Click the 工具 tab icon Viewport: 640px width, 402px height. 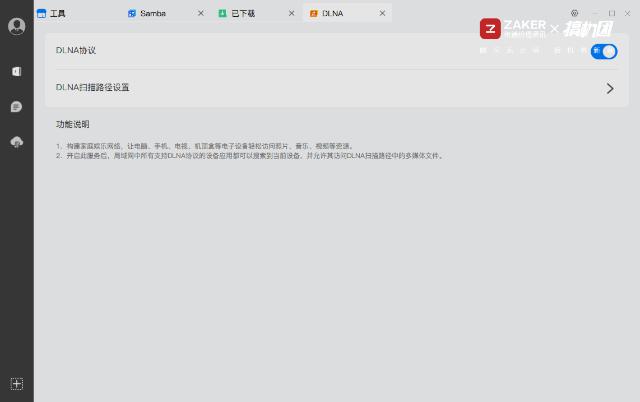41,13
